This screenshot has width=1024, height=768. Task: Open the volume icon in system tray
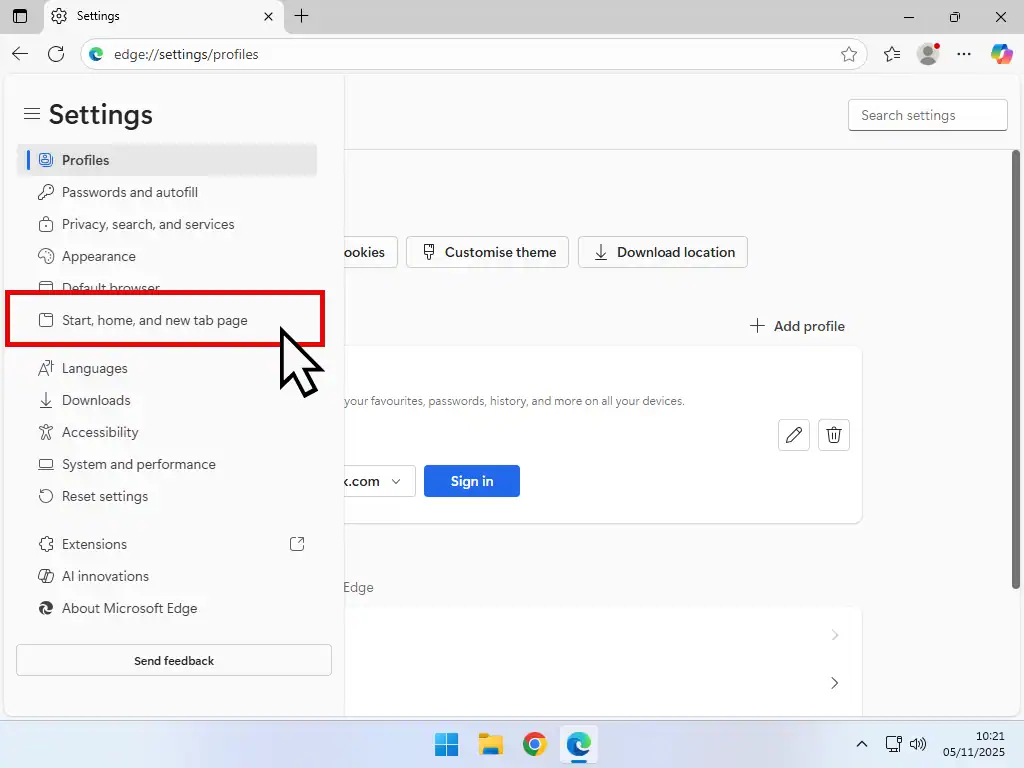point(917,744)
